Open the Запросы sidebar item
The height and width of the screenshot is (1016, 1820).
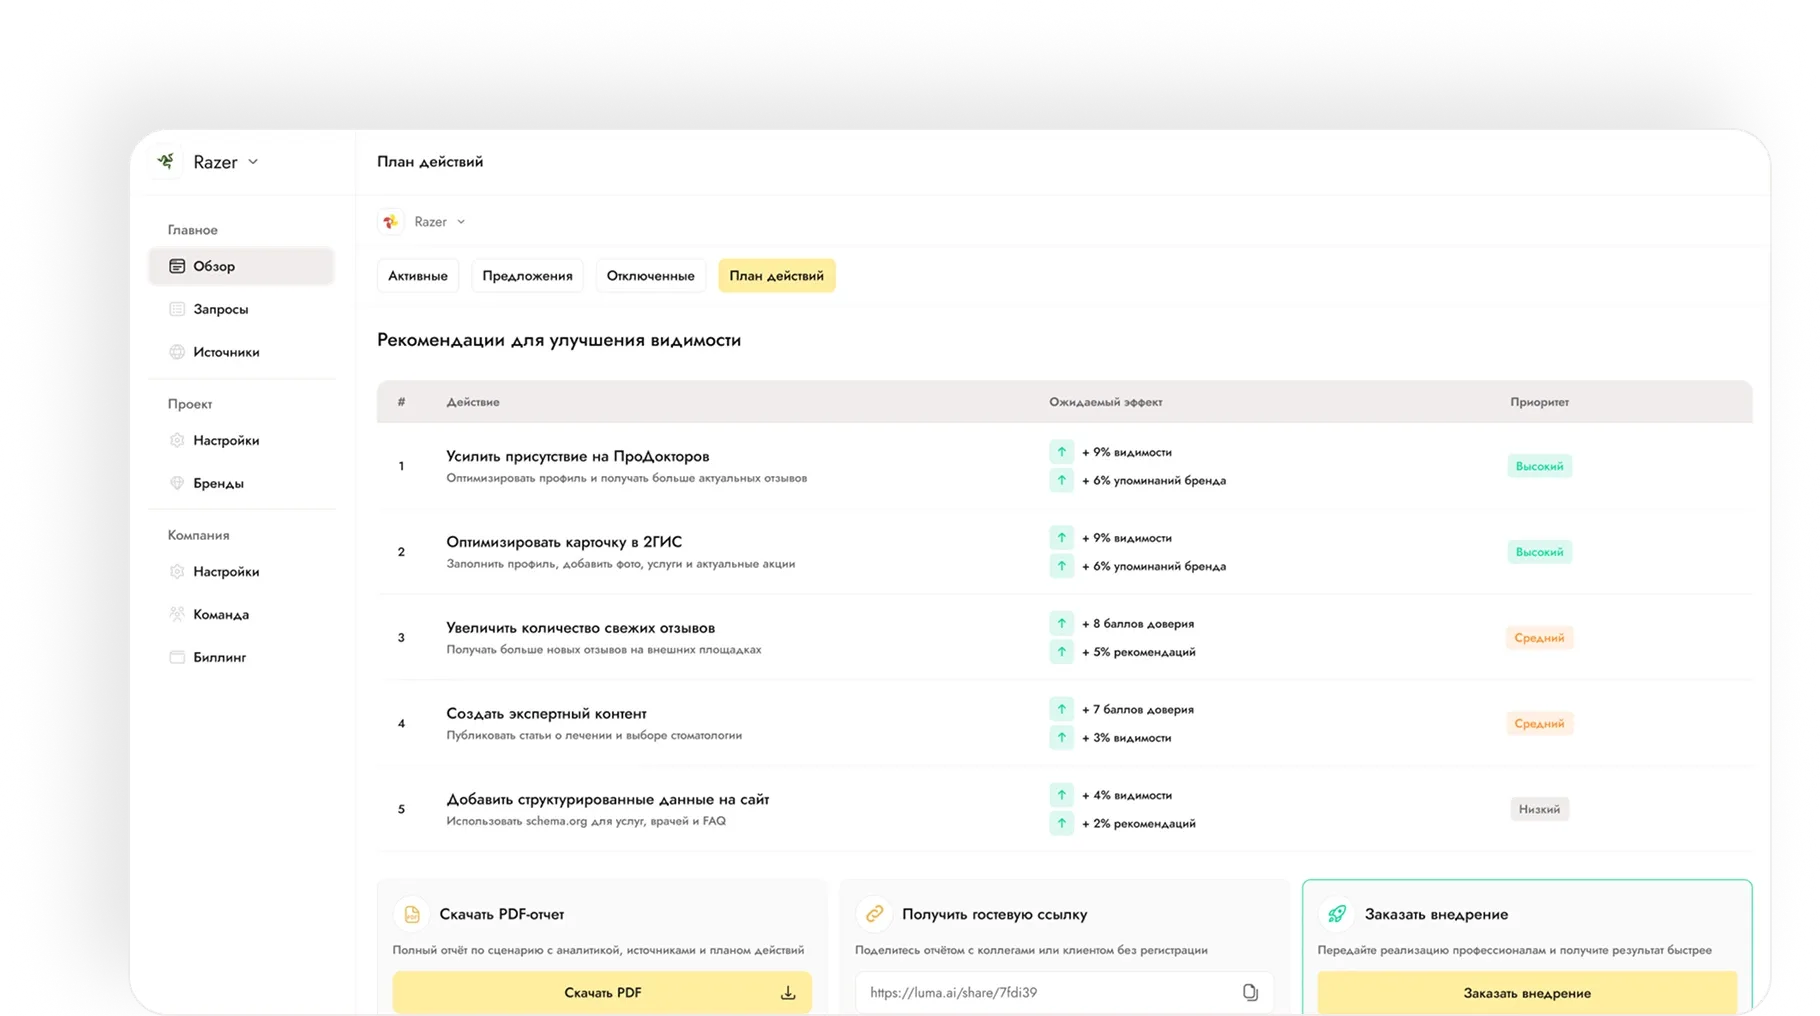pos(241,309)
